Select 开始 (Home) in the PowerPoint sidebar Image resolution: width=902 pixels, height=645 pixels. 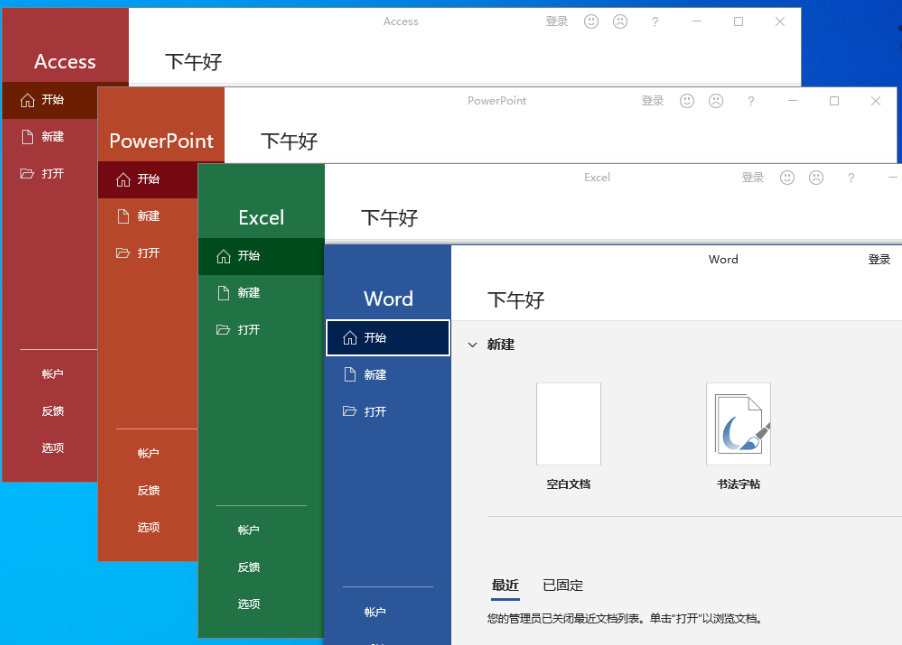coord(148,180)
